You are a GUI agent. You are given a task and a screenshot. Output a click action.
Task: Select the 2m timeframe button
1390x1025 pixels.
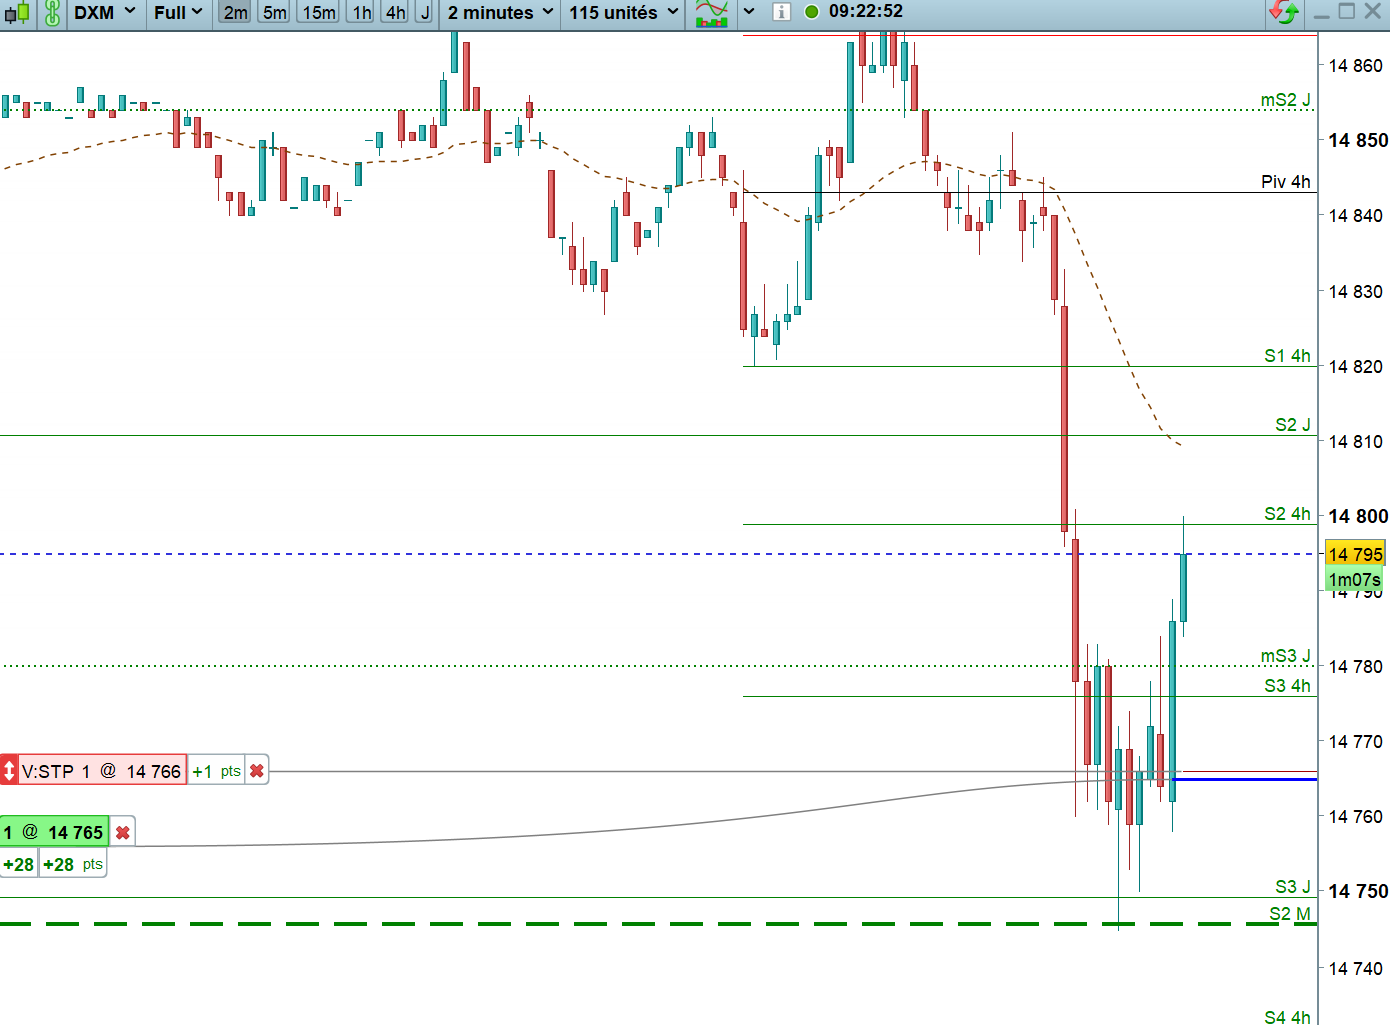click(235, 13)
